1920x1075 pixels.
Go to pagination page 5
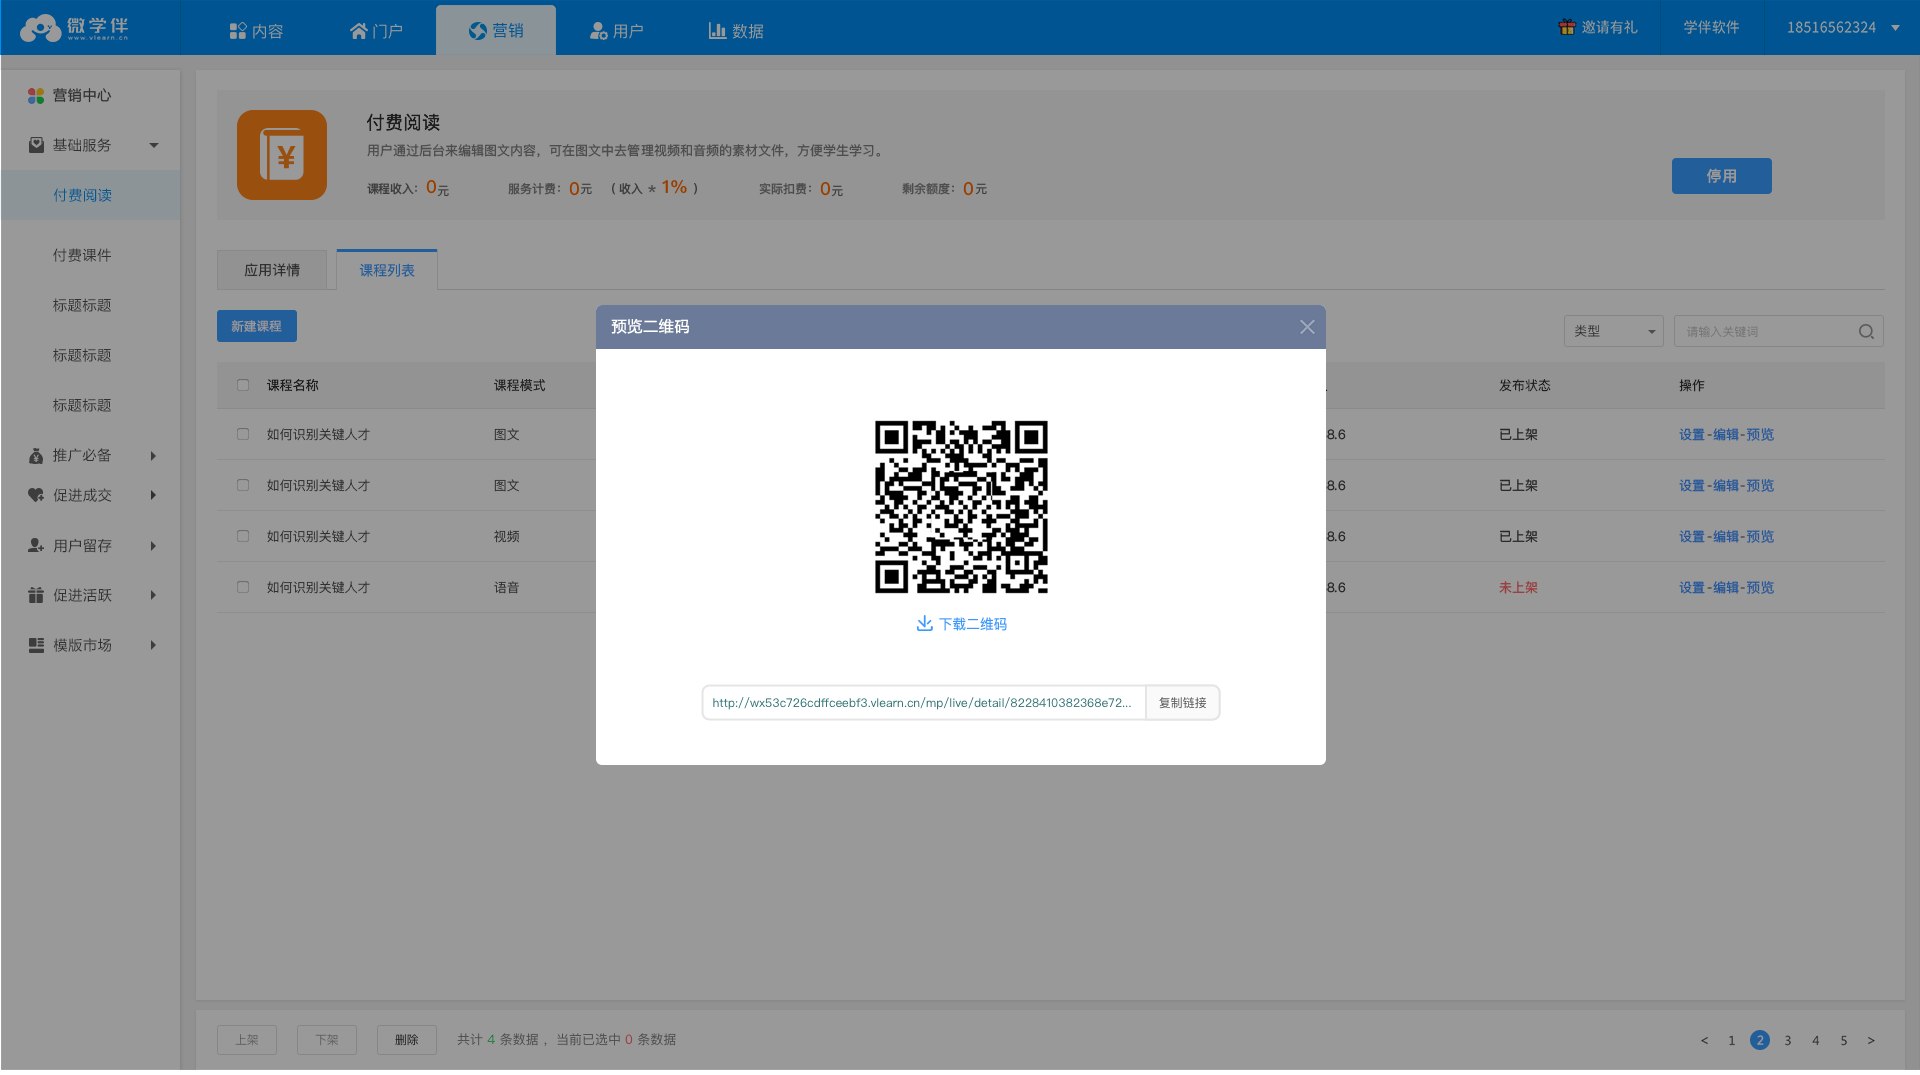[1844, 1041]
